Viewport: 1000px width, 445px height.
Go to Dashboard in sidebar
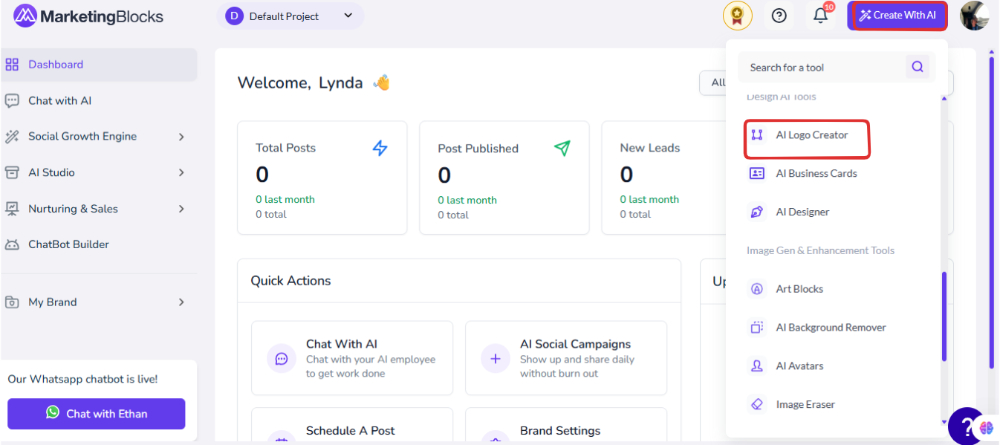click(x=99, y=64)
